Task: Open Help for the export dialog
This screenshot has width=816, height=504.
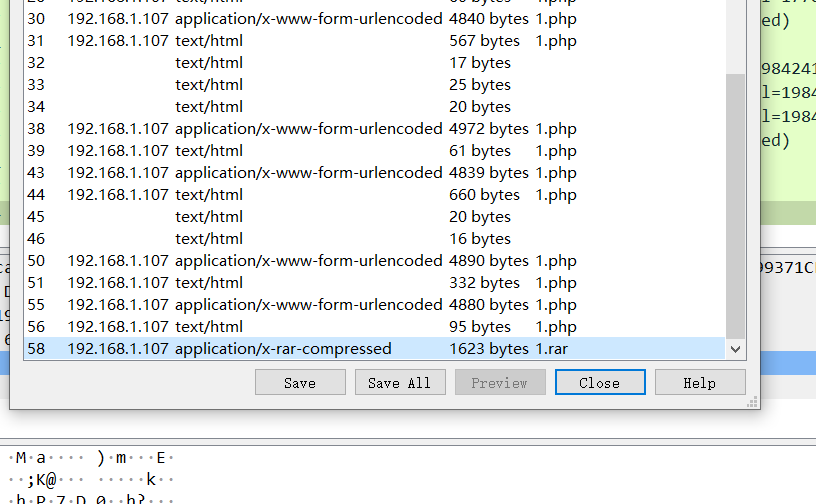Action: coord(700,383)
